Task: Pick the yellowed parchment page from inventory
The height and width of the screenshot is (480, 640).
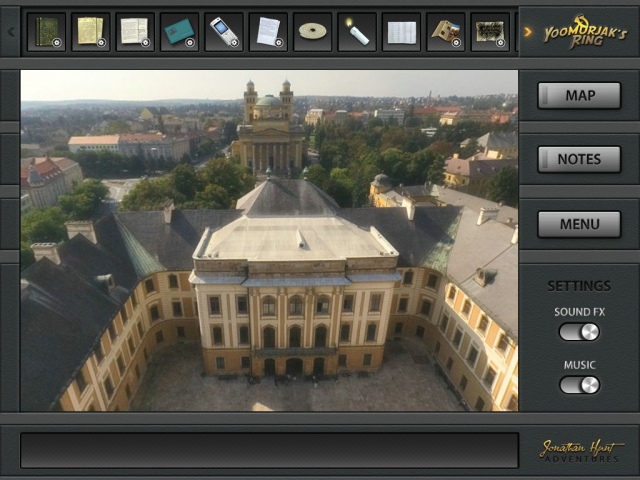Action: point(90,31)
